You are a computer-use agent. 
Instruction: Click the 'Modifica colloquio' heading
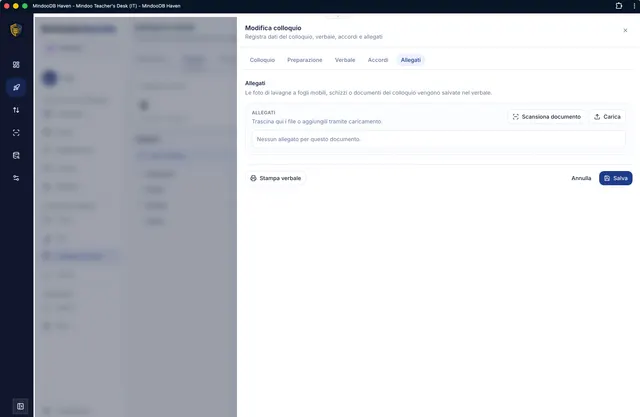click(x=273, y=28)
